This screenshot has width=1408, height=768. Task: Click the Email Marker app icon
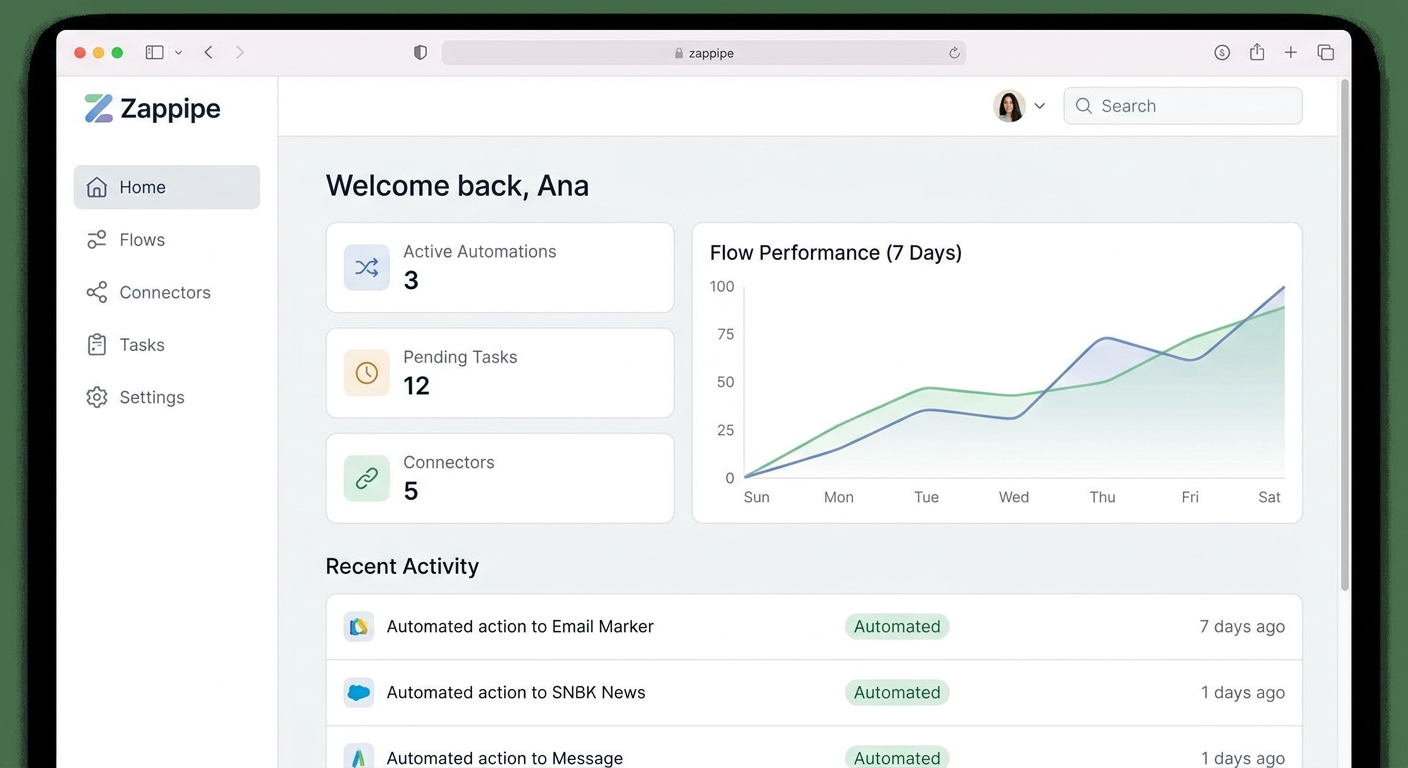tap(359, 627)
